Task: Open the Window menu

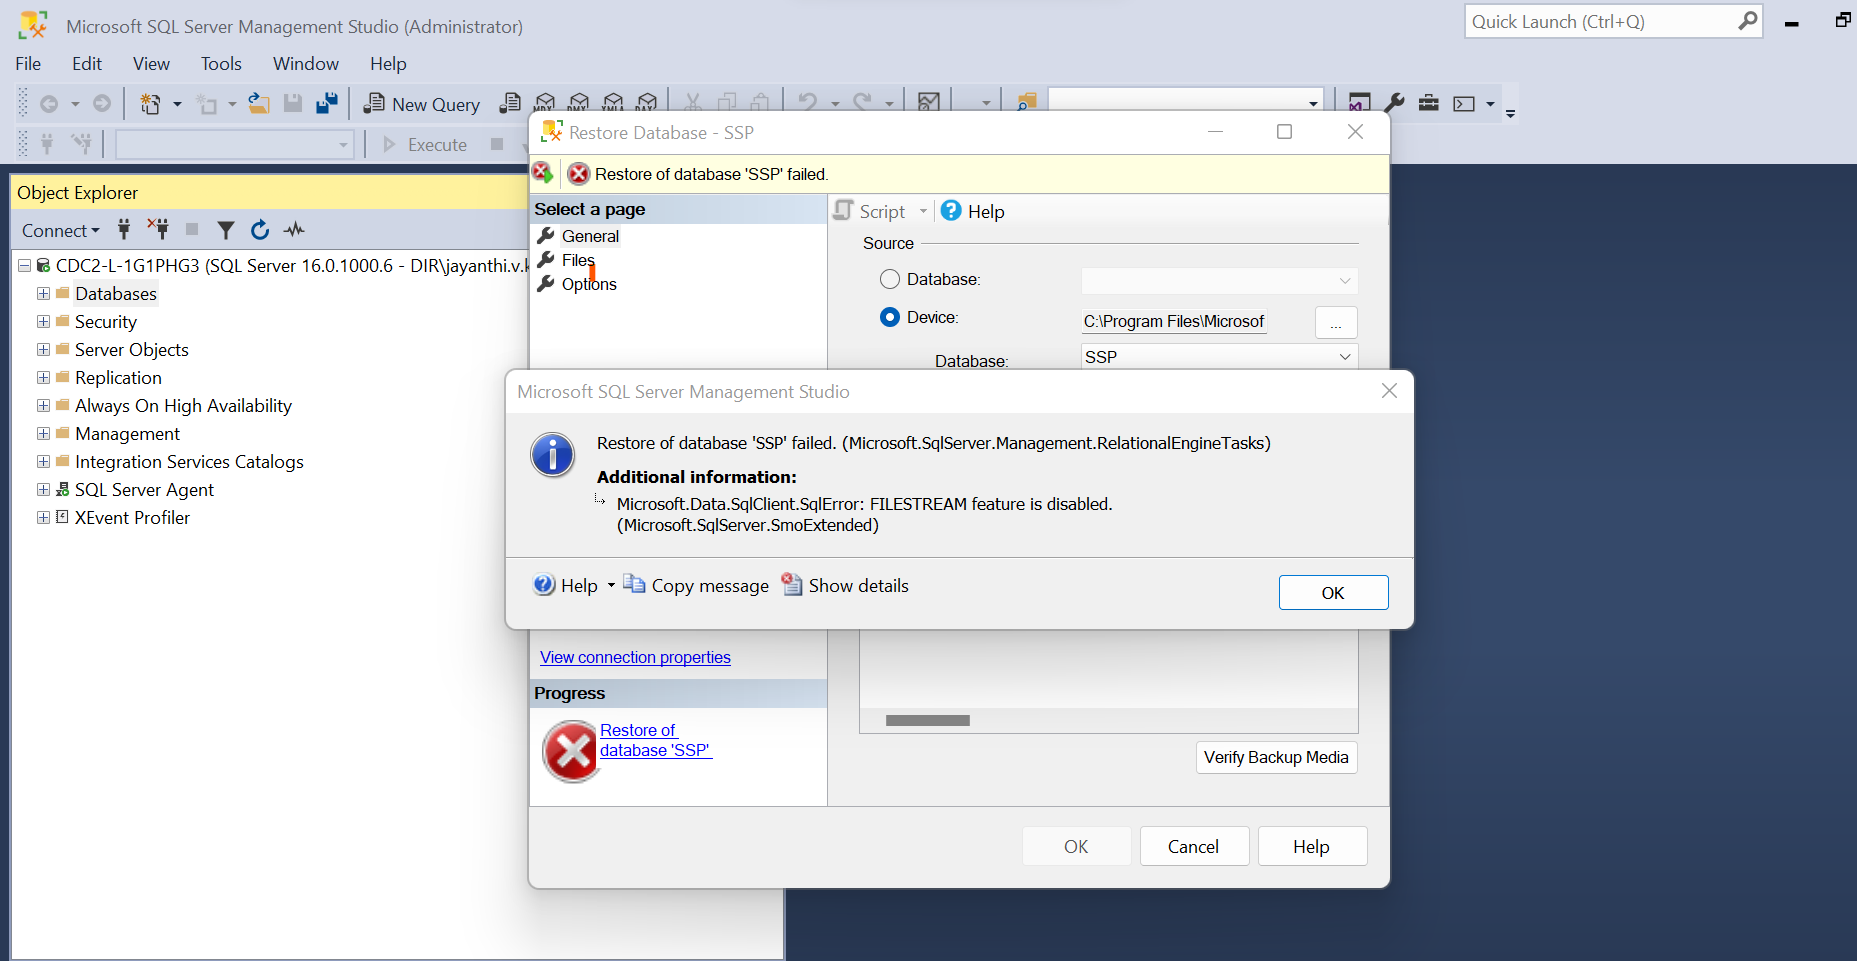Action: coord(306,64)
